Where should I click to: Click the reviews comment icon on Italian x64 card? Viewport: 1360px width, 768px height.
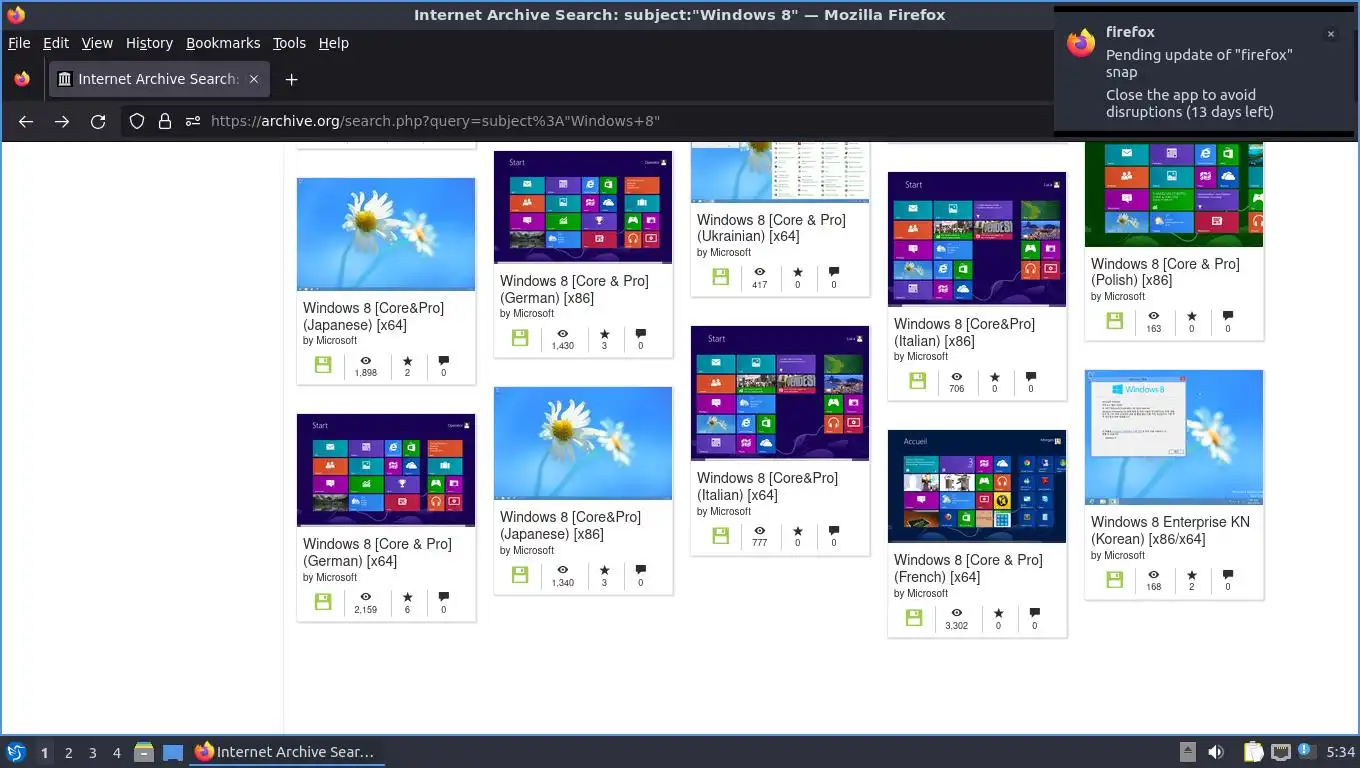(834, 530)
